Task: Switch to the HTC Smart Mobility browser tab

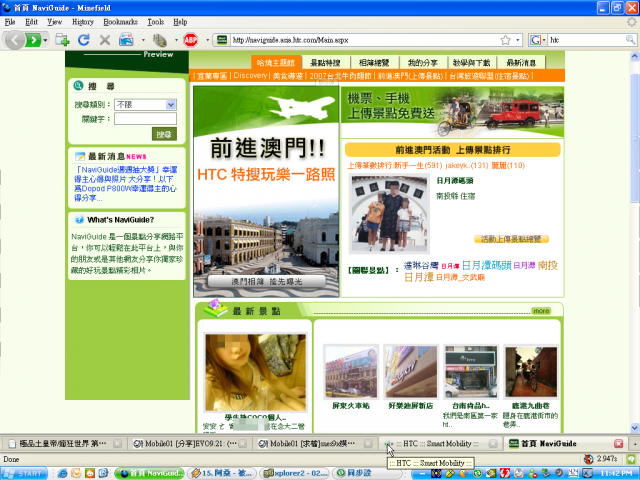Action: (440, 444)
